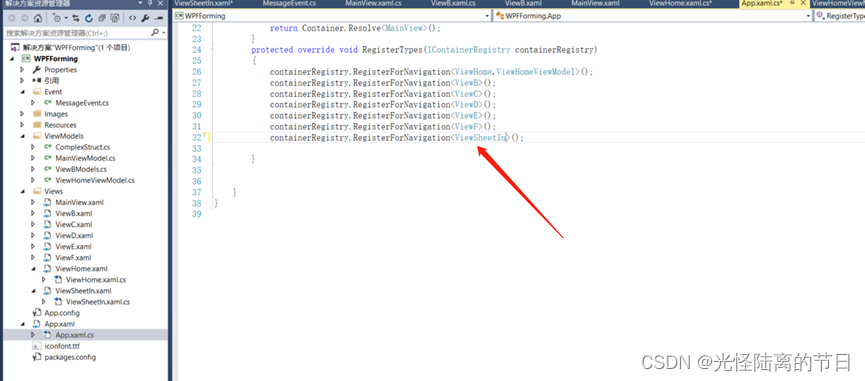Toggle Preview Selected Items icon beside the wrench

[159, 18]
